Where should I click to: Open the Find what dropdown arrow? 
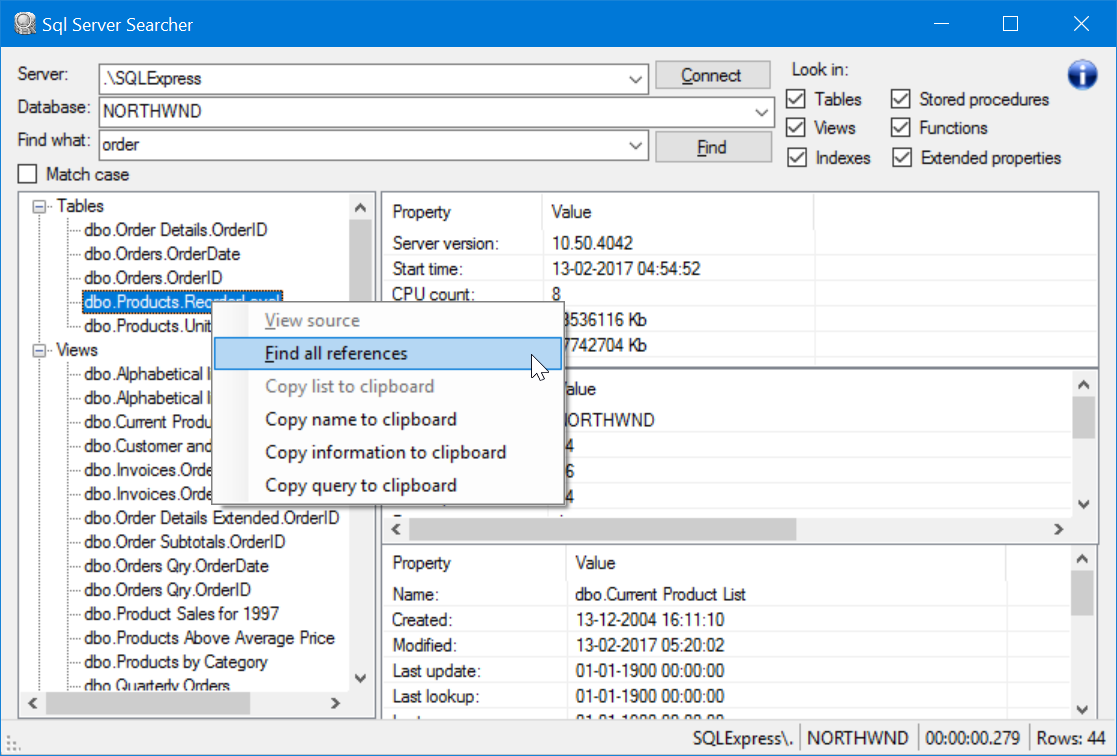pyautogui.click(x=635, y=145)
